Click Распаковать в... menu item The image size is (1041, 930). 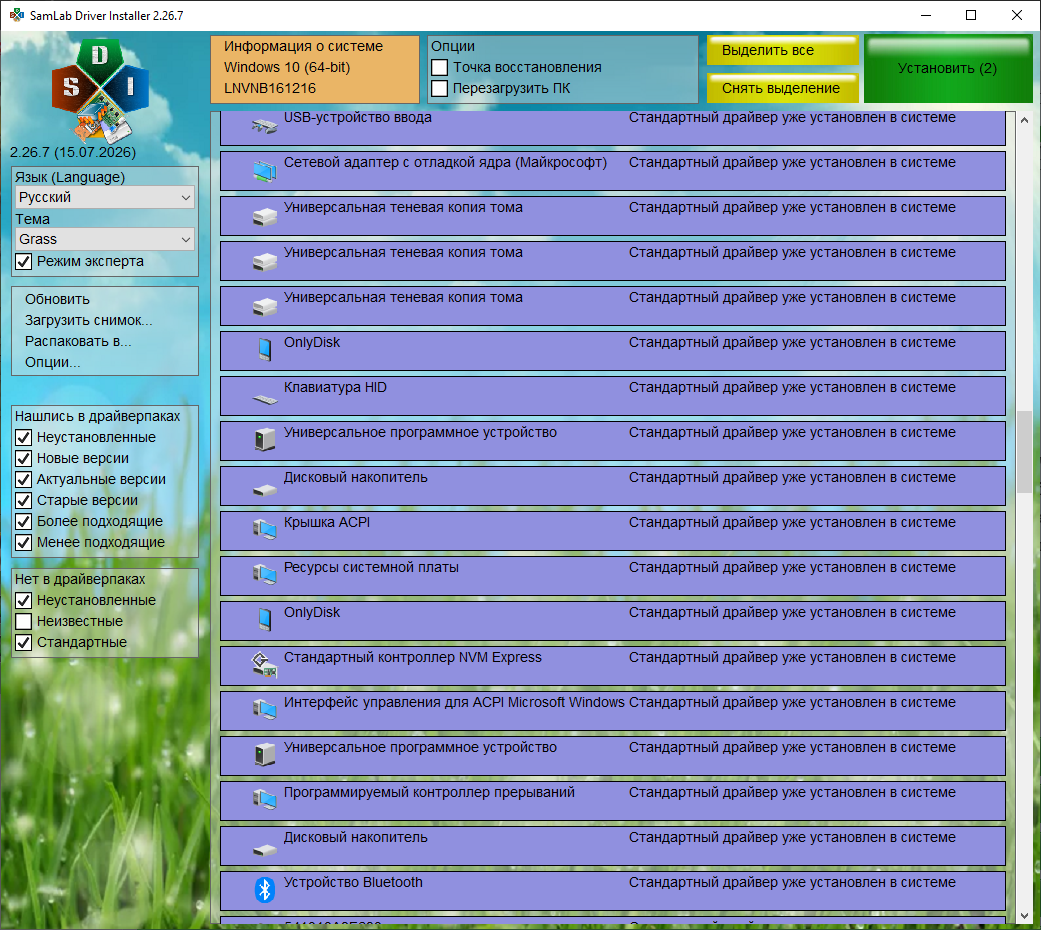78,341
